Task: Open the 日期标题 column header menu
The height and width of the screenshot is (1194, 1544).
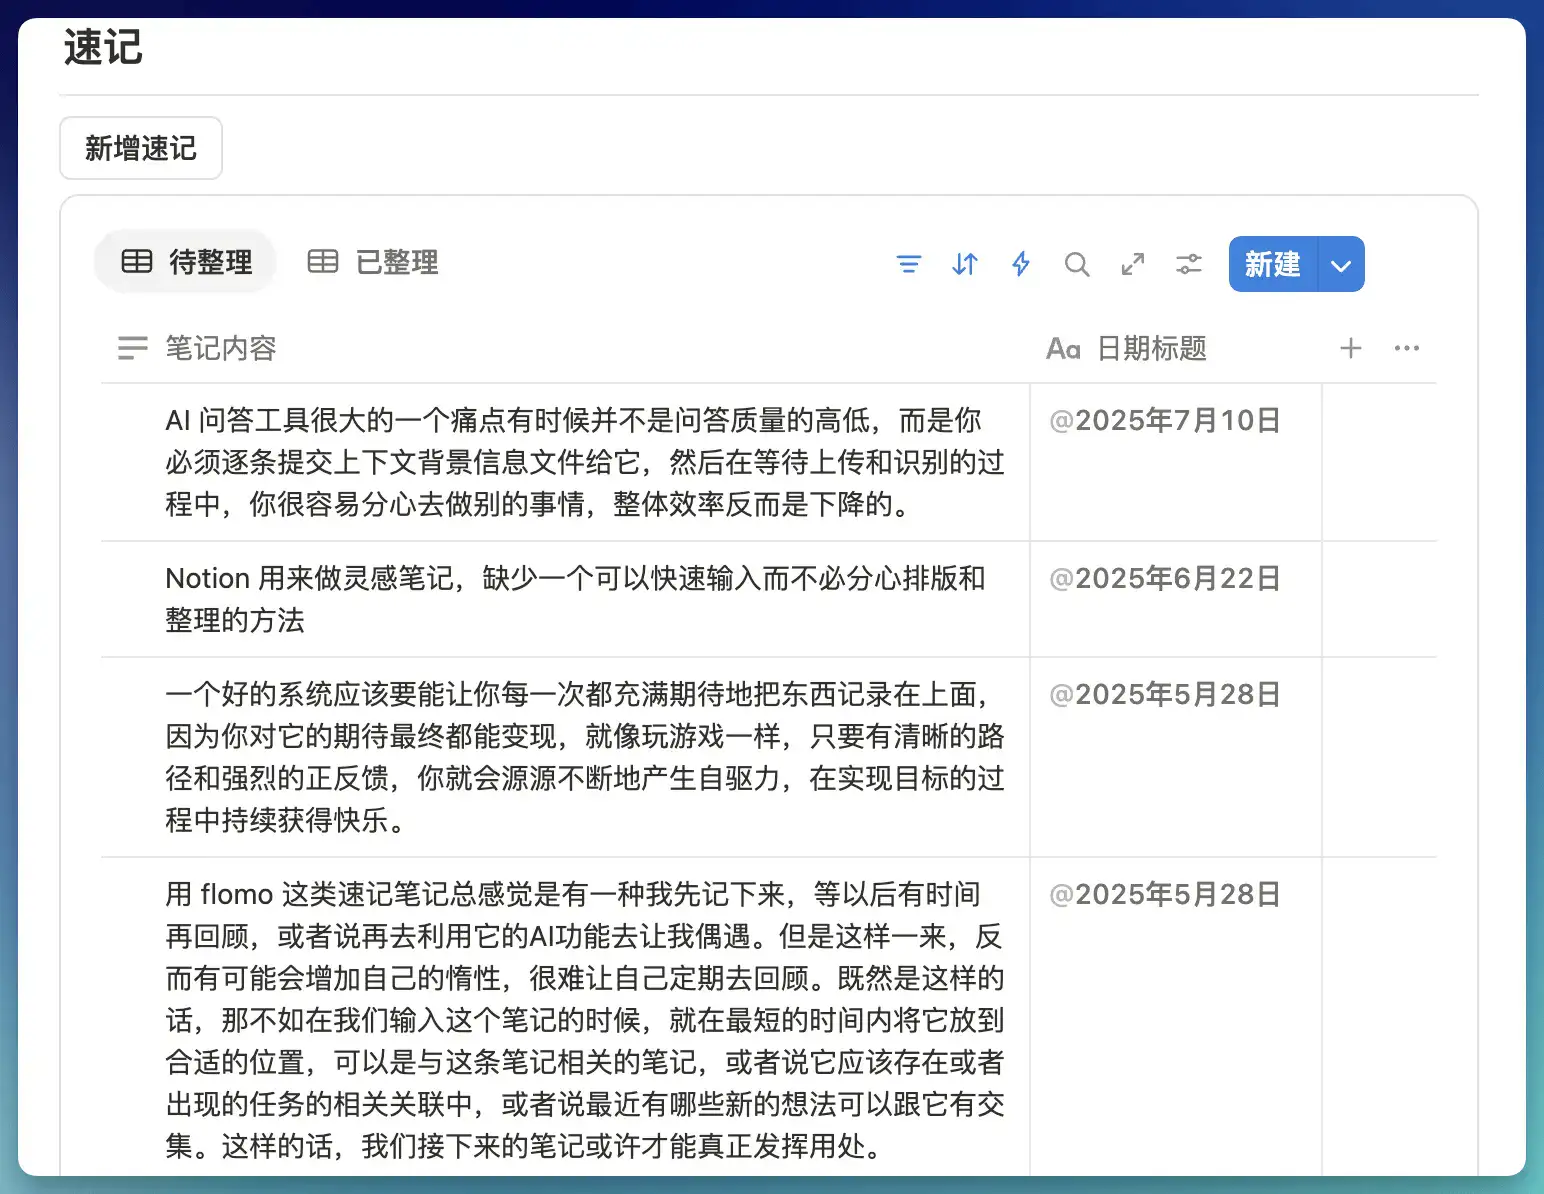Action: click(x=1150, y=348)
